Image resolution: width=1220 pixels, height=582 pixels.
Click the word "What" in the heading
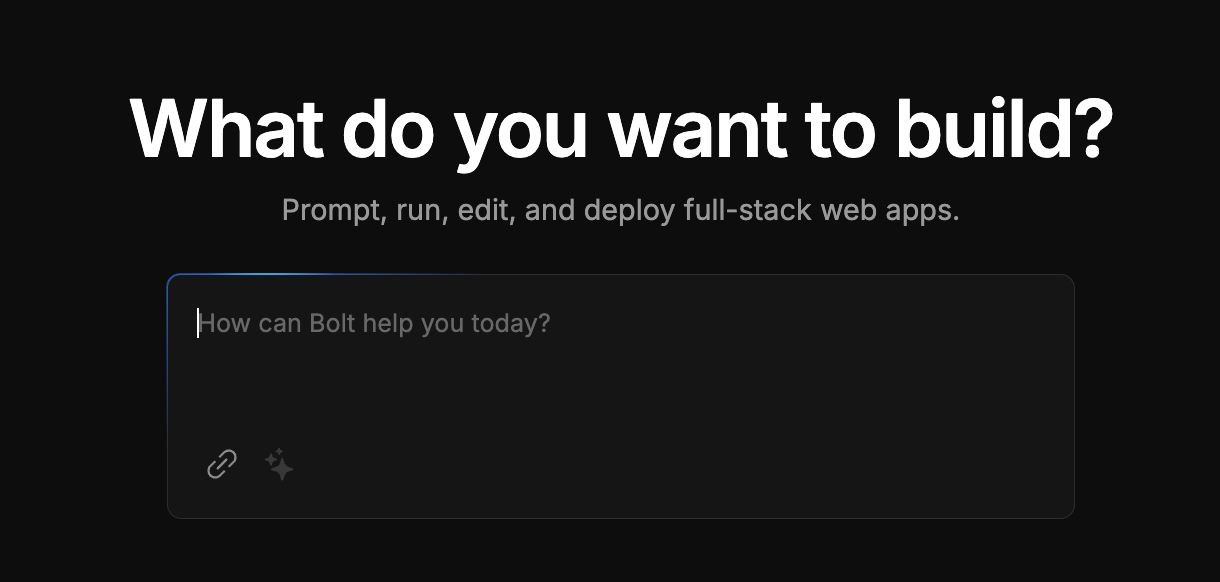tap(226, 129)
